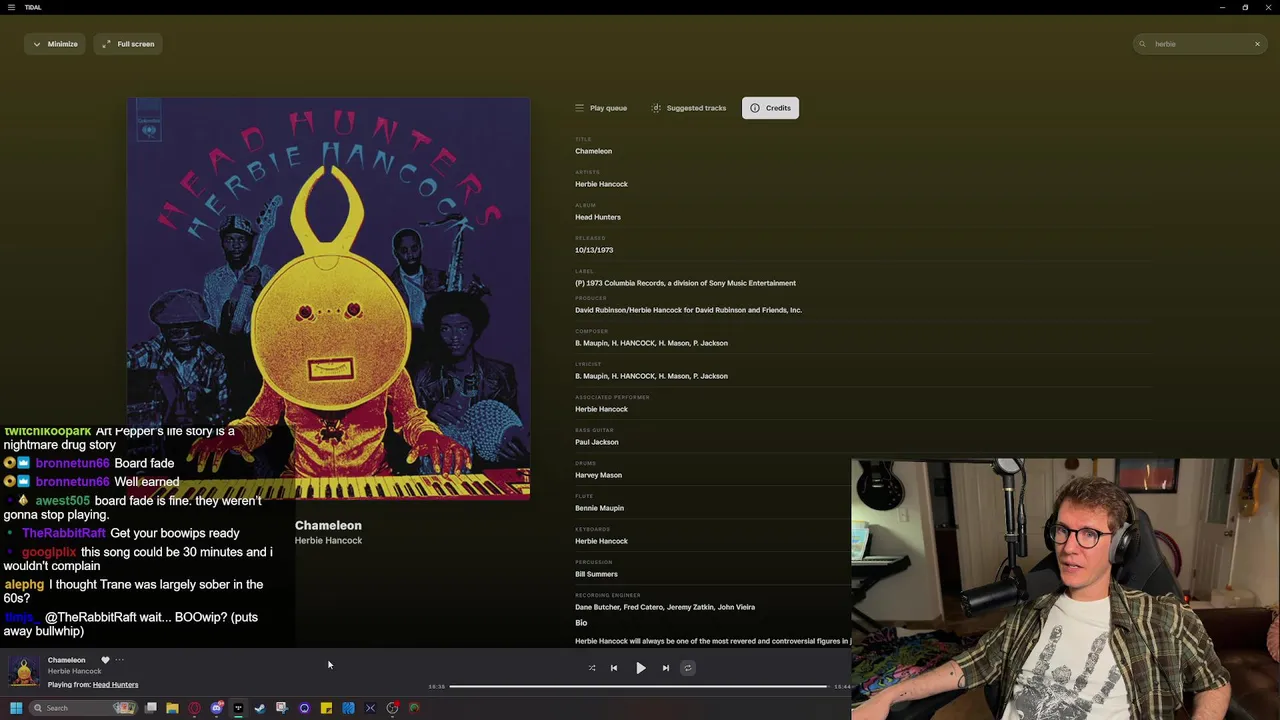Open Head Hunters playing-from link
Screen dimensions: 1280x720
coord(115,685)
